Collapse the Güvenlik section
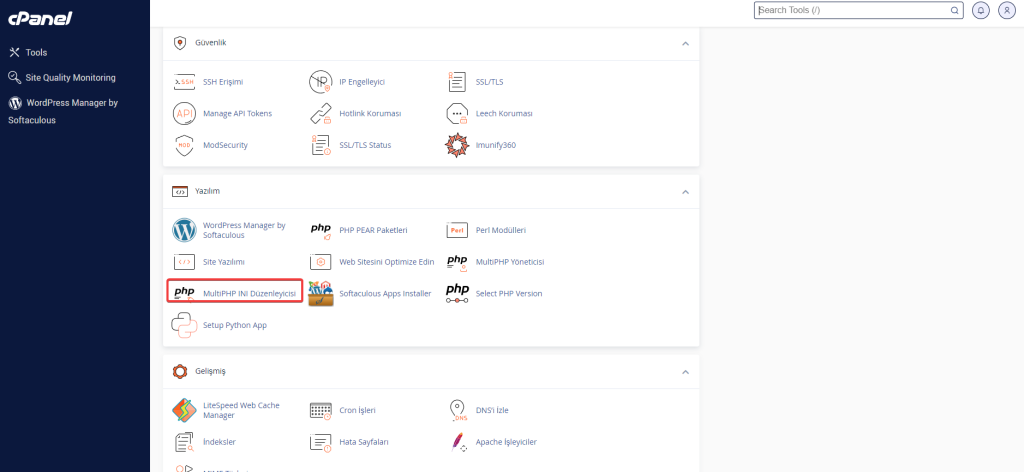Image resolution: width=1024 pixels, height=472 pixels. [685, 44]
